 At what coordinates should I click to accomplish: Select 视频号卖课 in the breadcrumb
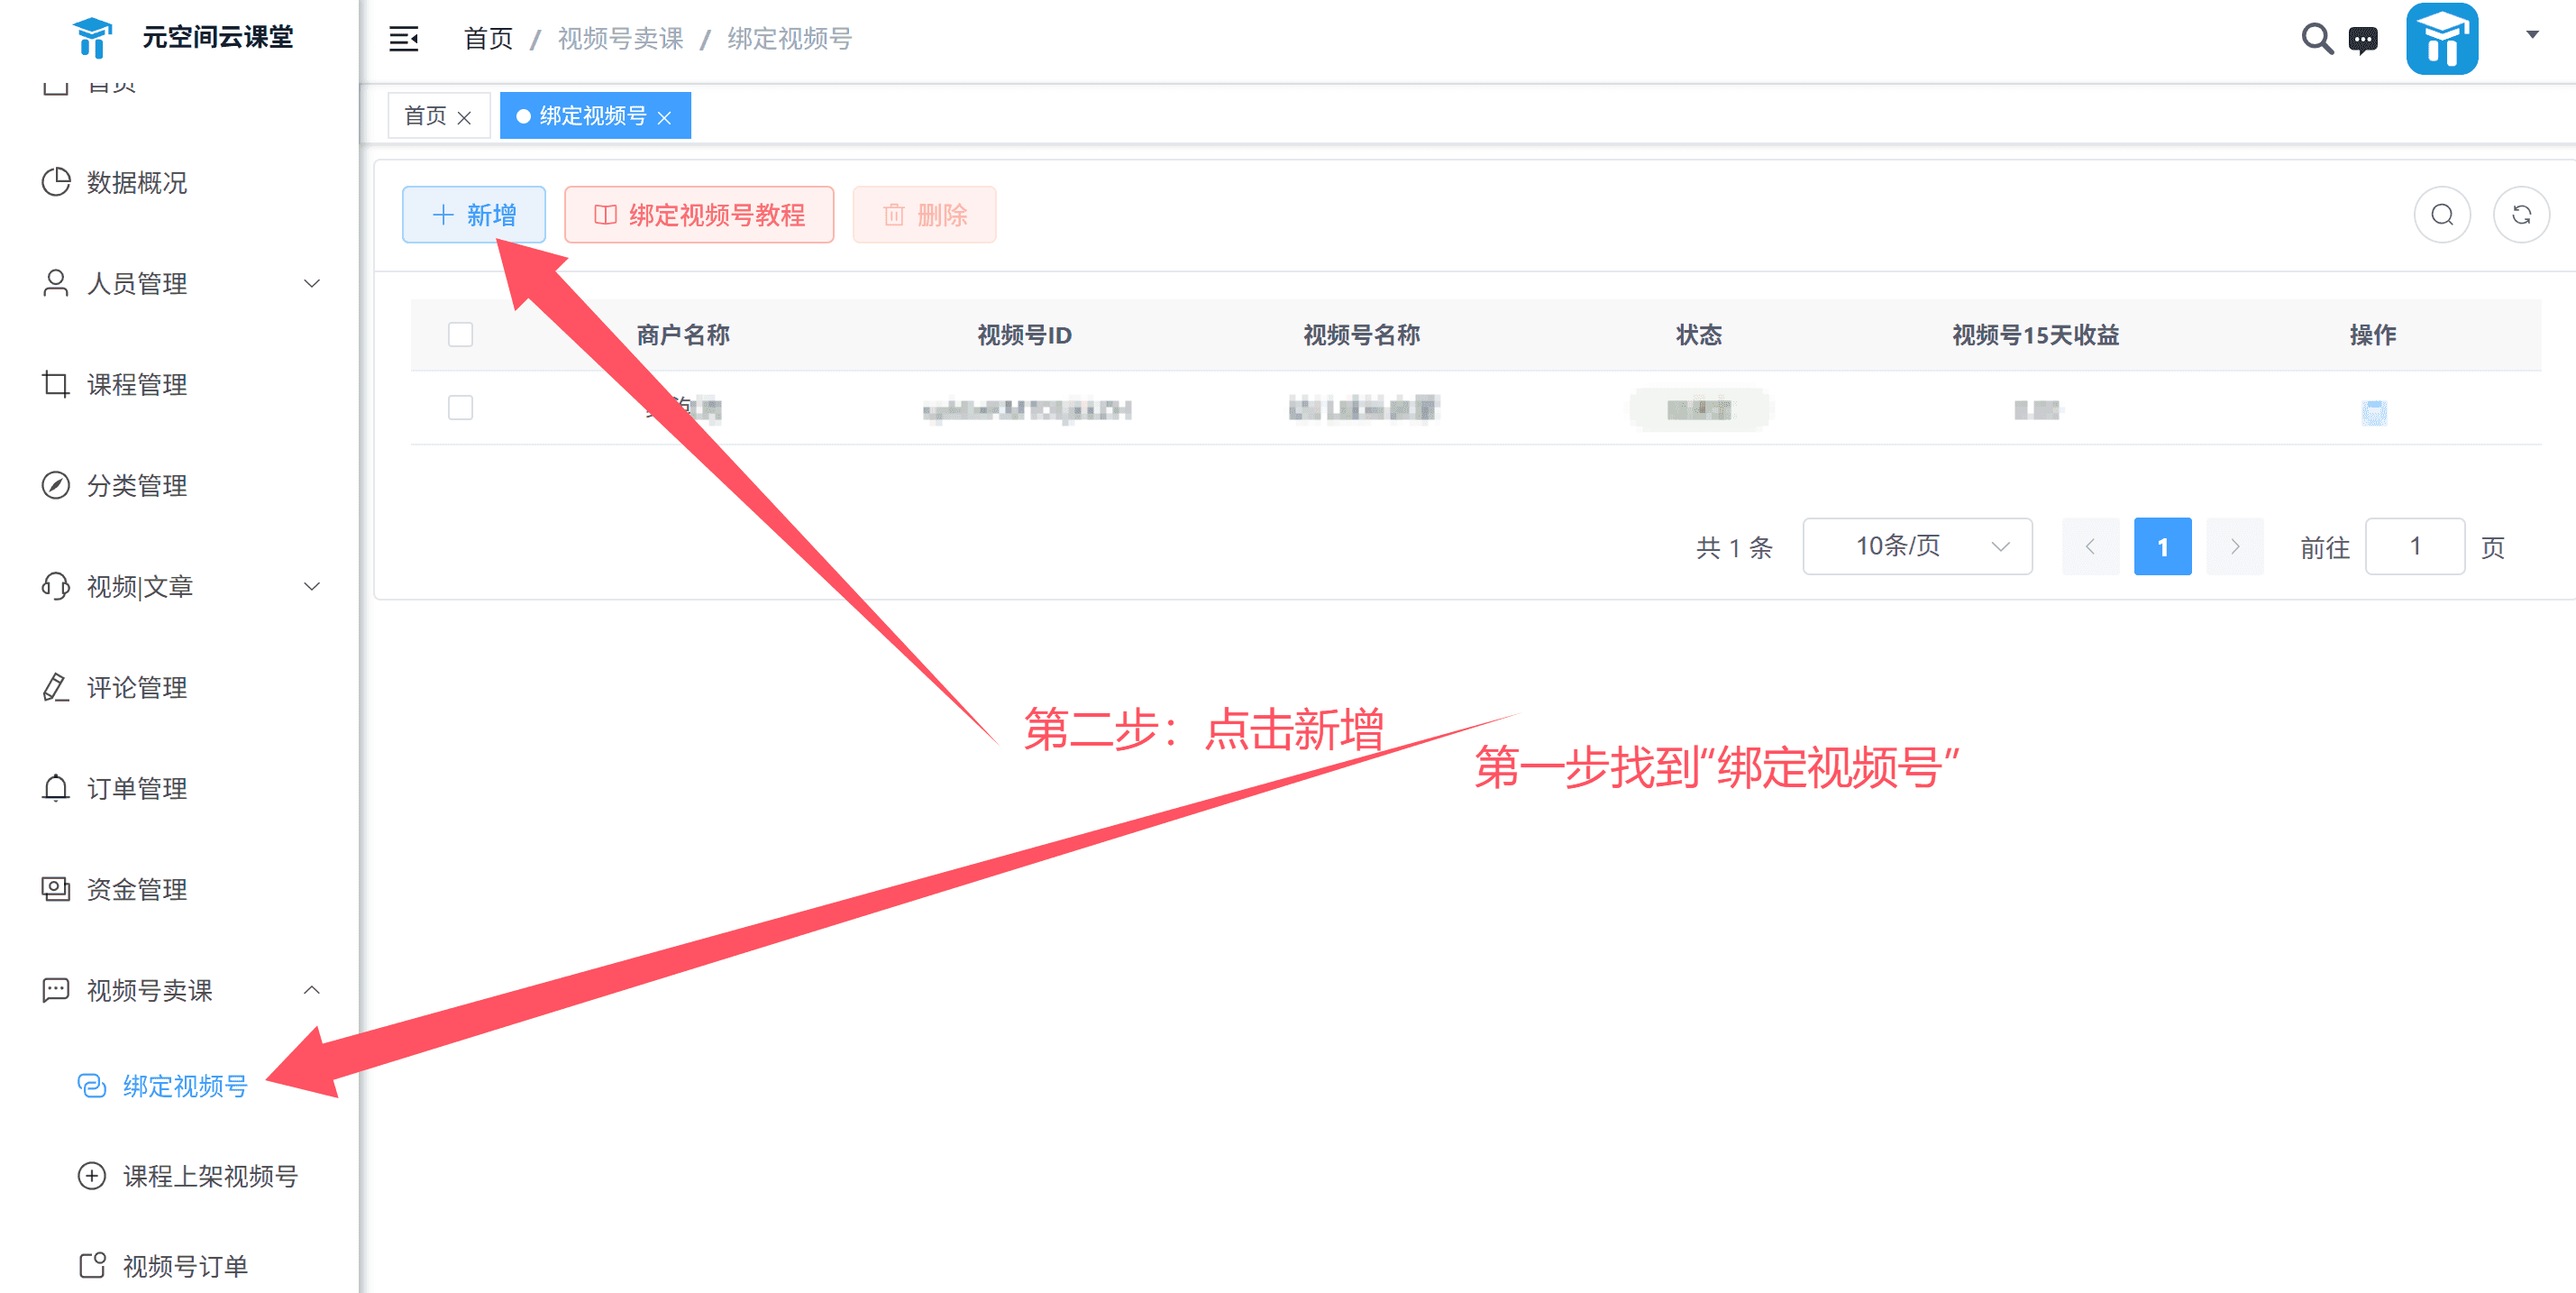[620, 38]
